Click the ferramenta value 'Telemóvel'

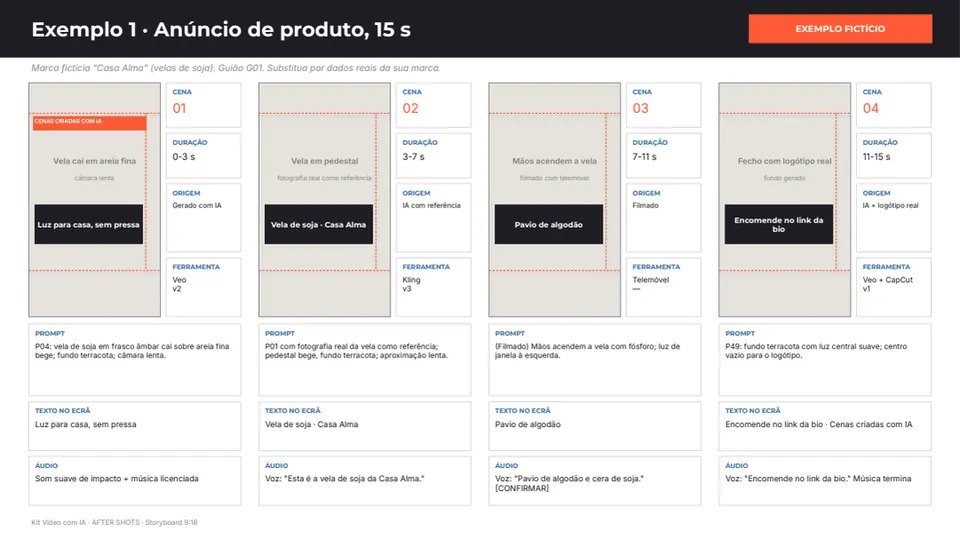tap(651, 280)
